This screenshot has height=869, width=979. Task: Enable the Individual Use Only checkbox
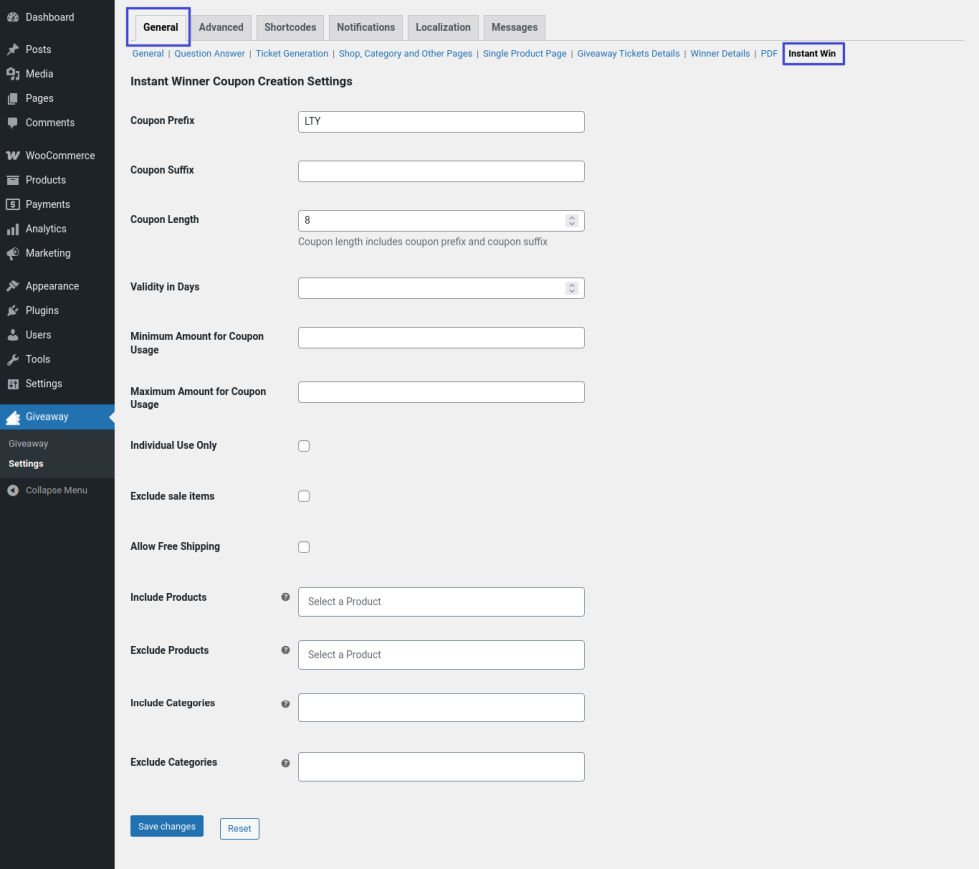[x=304, y=446]
